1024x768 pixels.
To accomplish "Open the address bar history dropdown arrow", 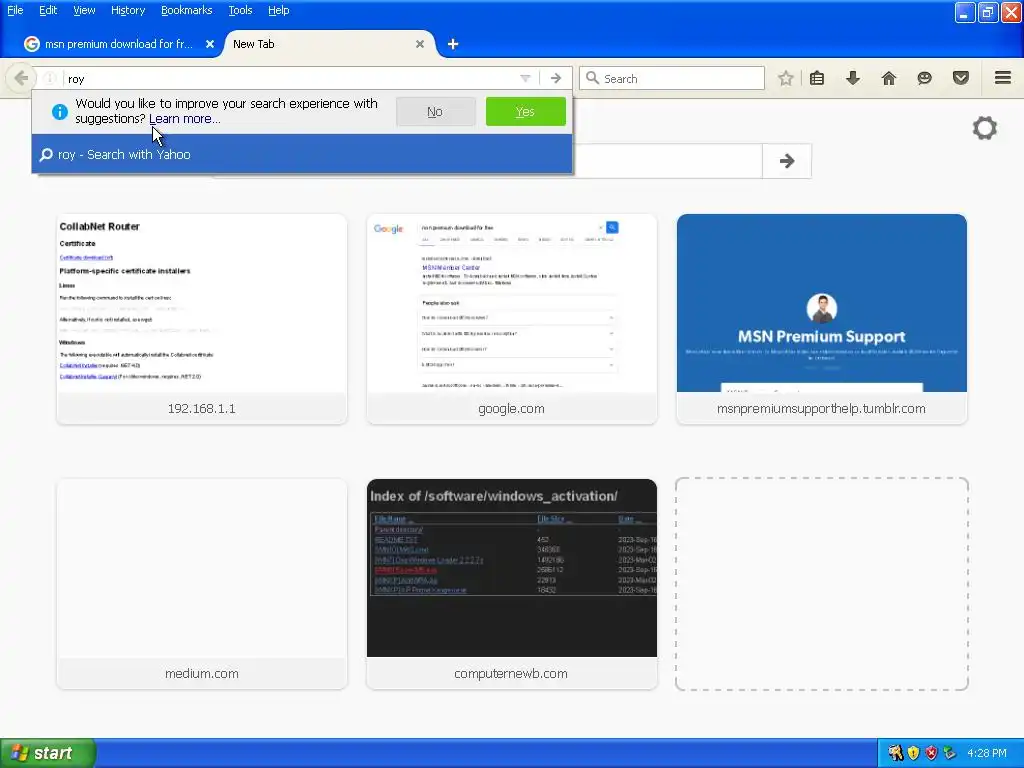I will click(525, 78).
